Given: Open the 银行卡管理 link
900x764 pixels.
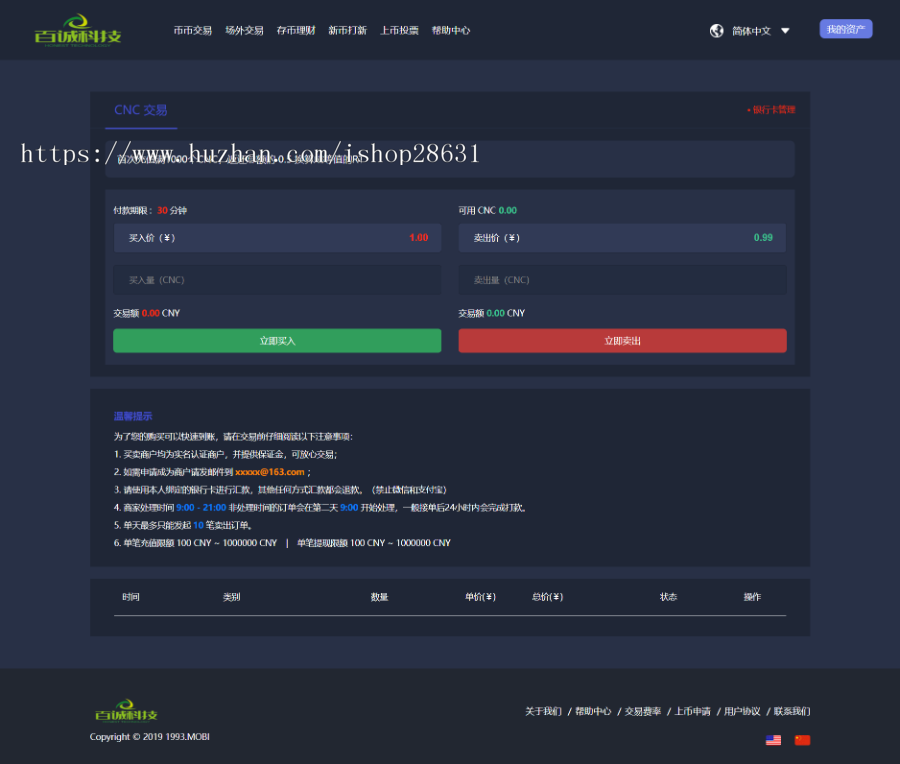Looking at the screenshot, I should coord(771,109).
